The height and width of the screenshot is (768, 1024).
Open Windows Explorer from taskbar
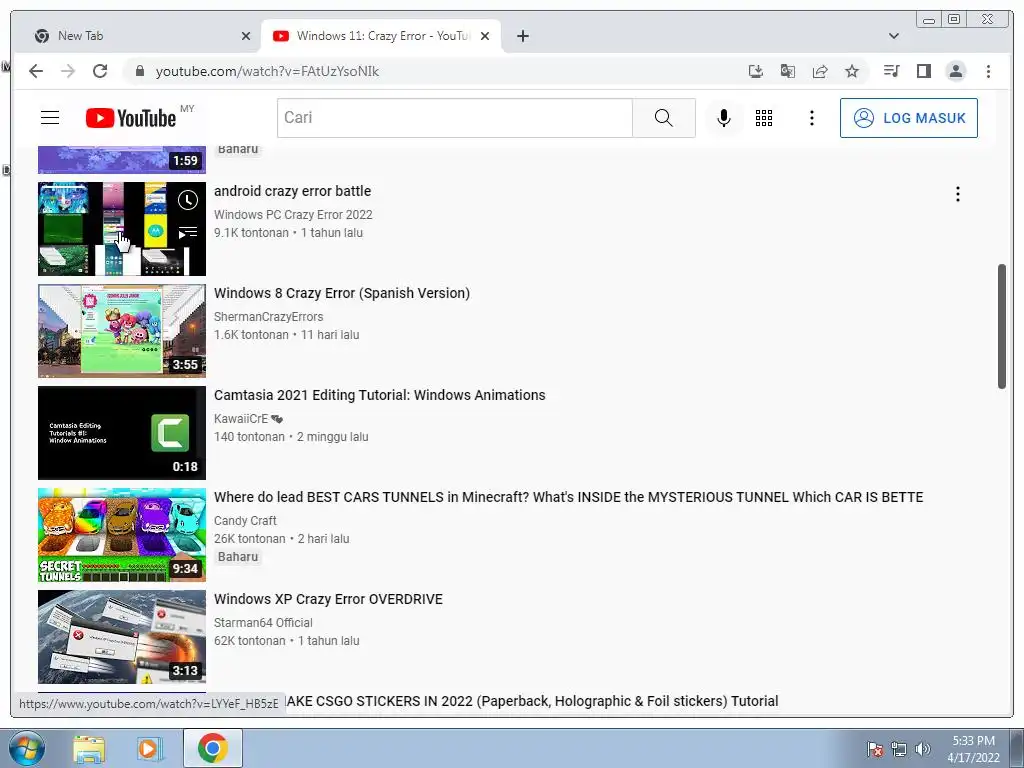(89, 748)
